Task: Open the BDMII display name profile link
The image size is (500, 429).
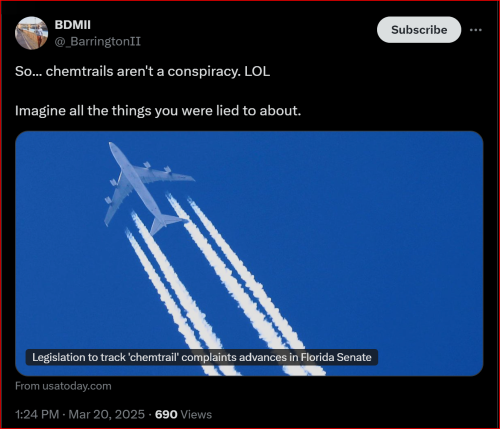Action: (x=72, y=25)
